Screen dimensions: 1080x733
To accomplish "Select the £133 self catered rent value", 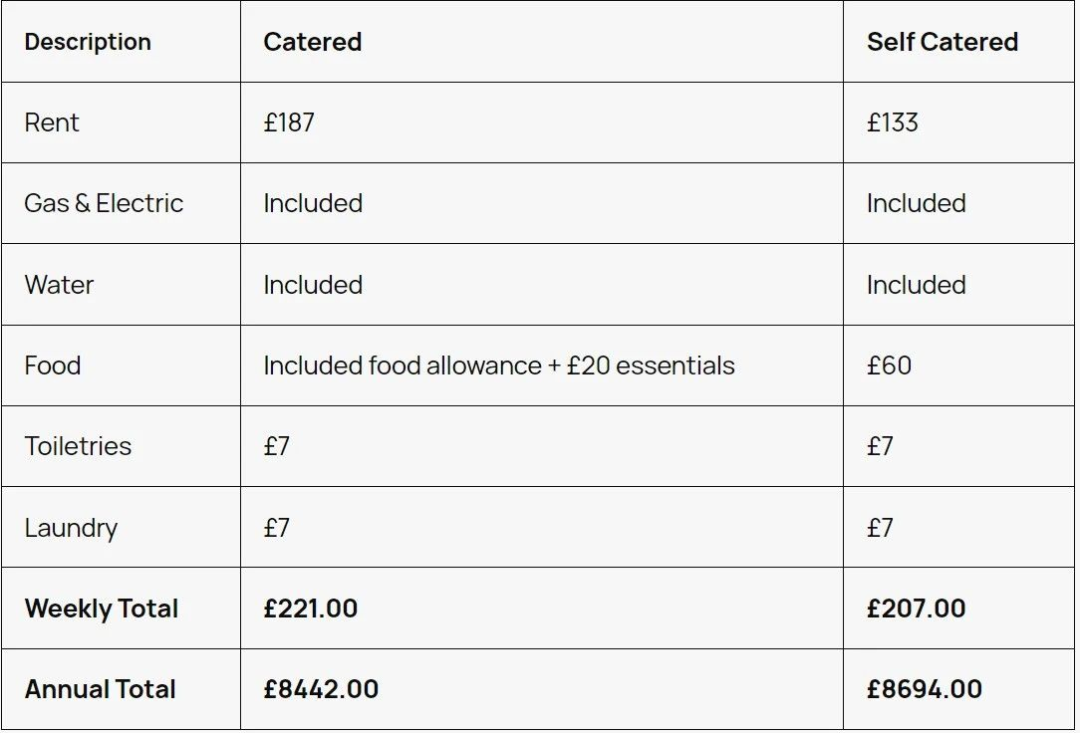I will click(892, 123).
